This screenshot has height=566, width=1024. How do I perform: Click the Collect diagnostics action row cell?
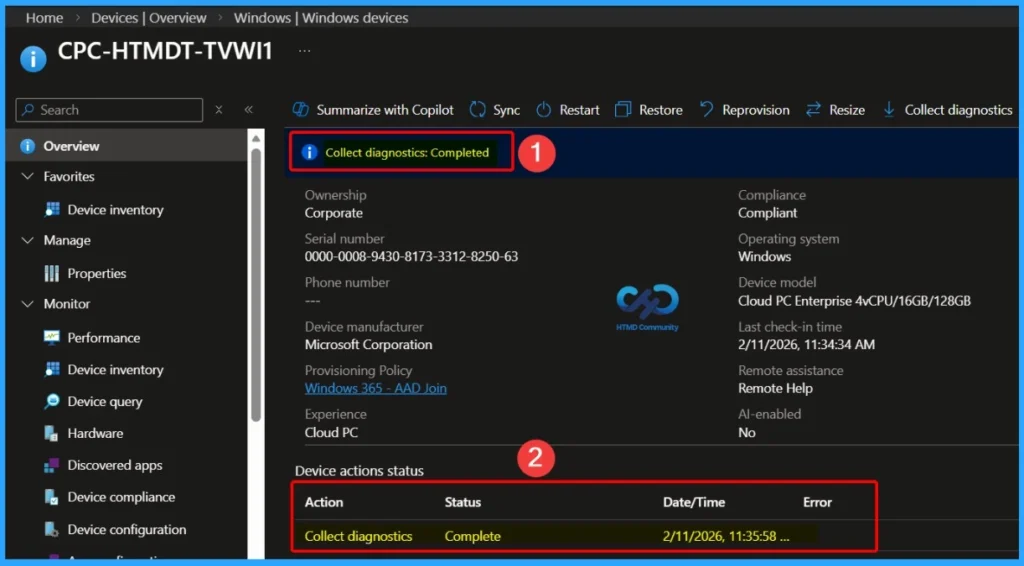coord(359,536)
